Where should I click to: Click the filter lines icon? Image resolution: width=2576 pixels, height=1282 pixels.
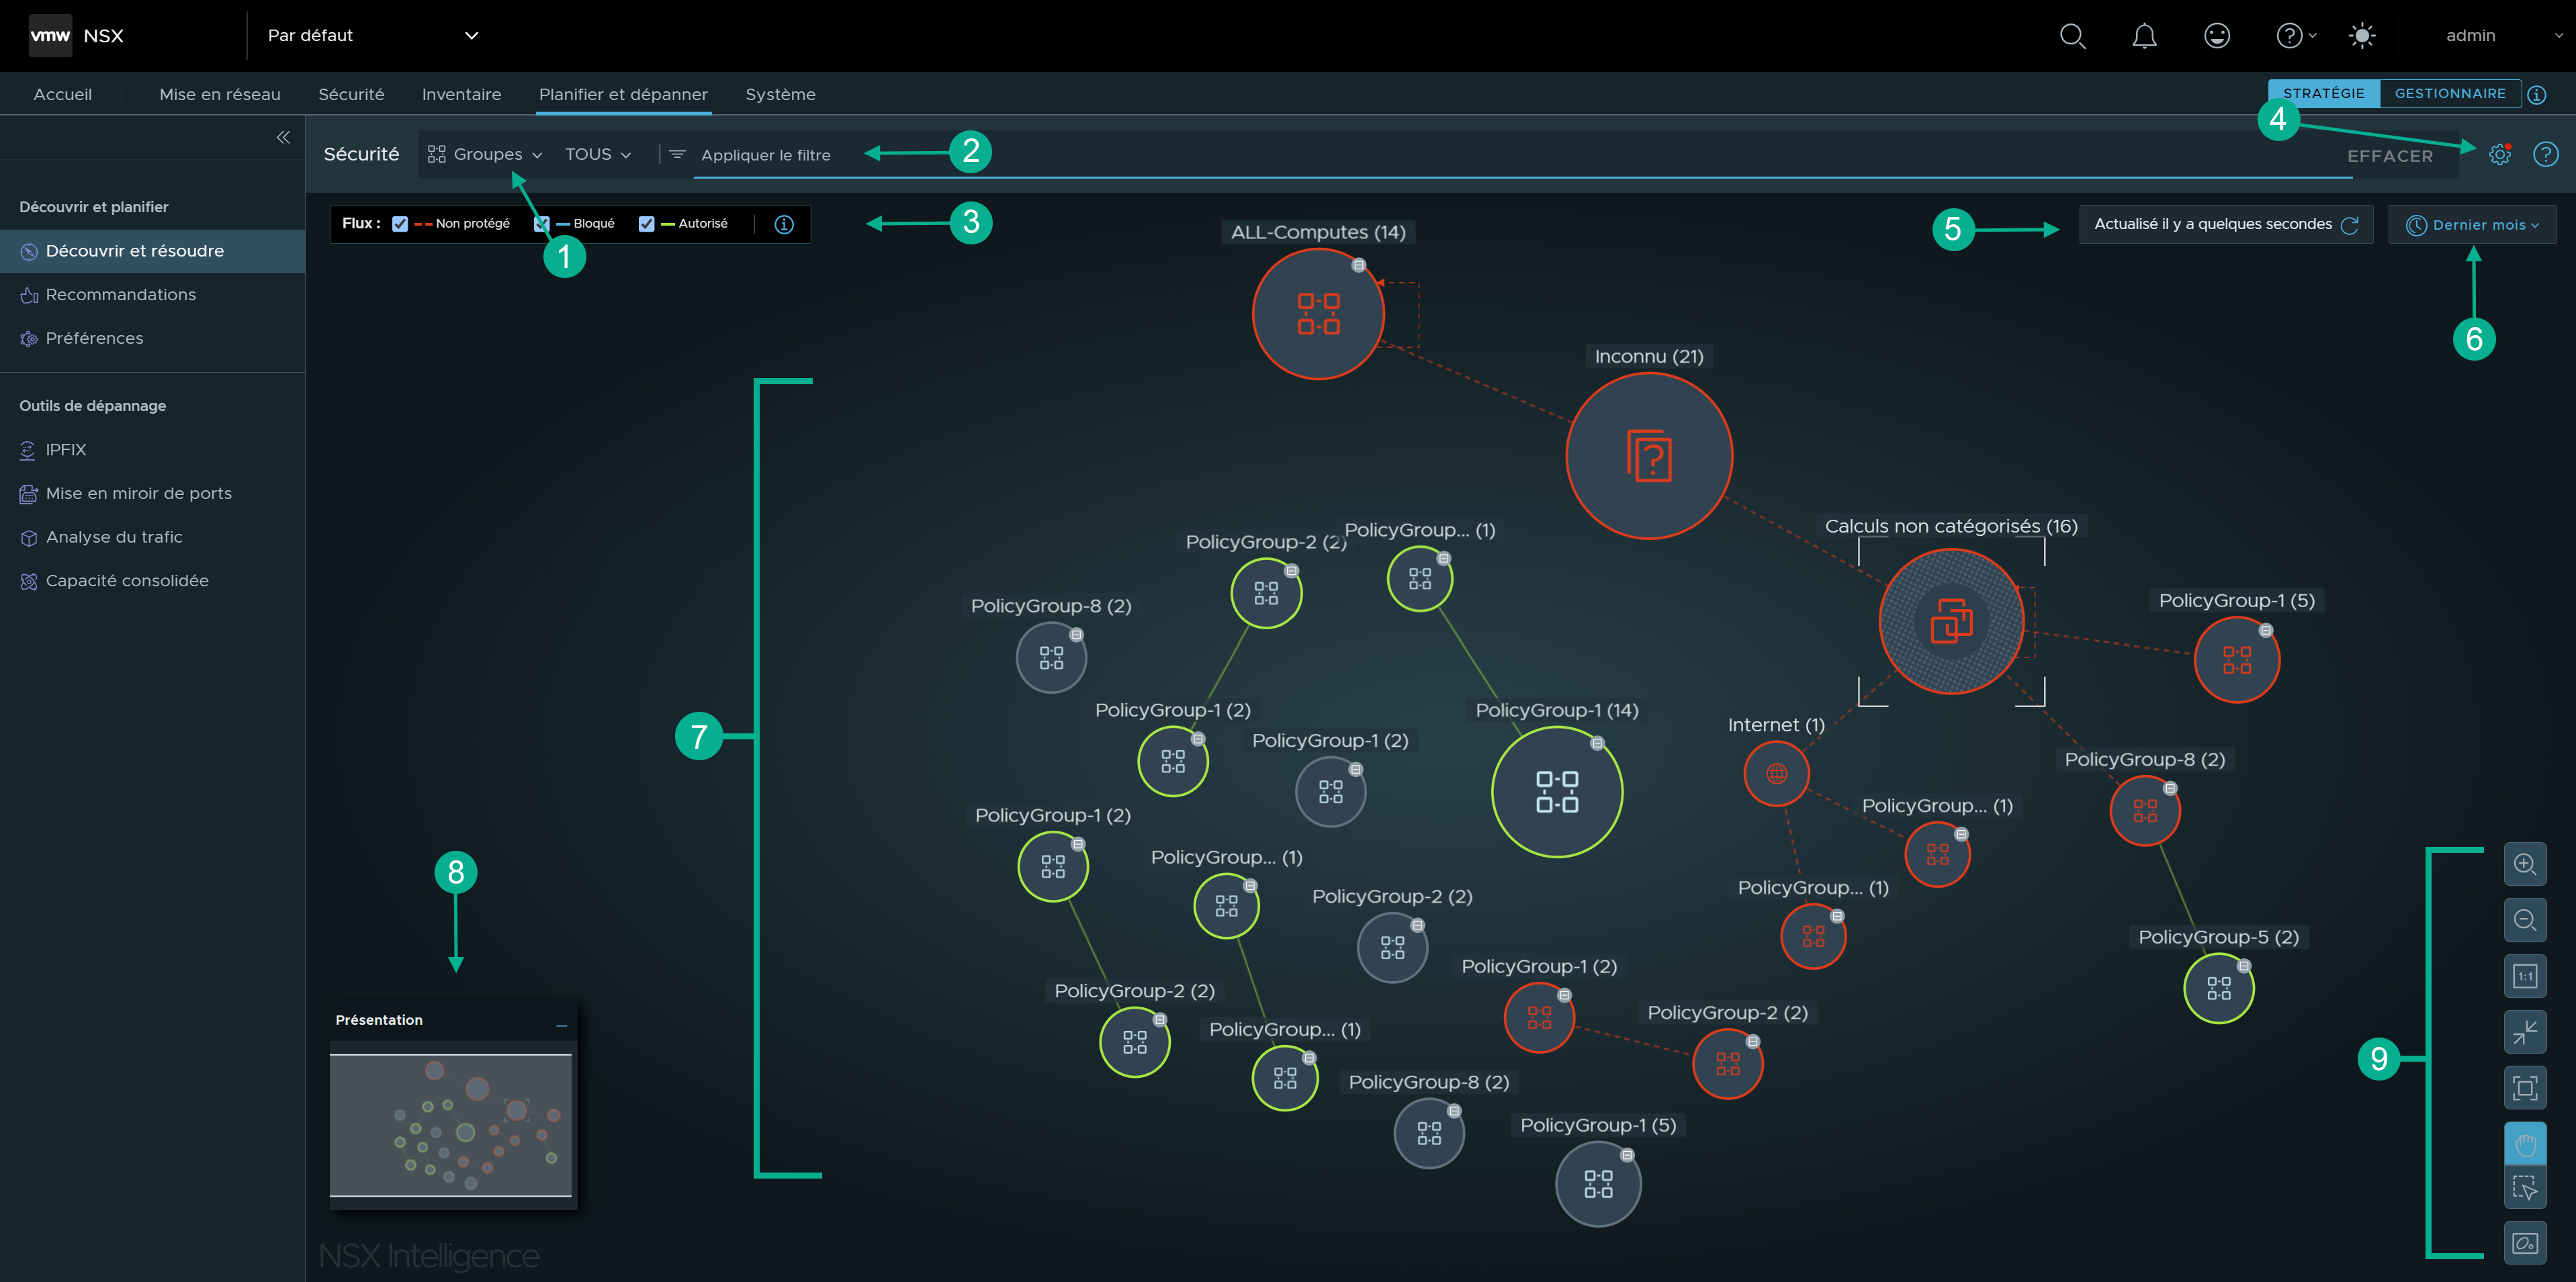677,154
